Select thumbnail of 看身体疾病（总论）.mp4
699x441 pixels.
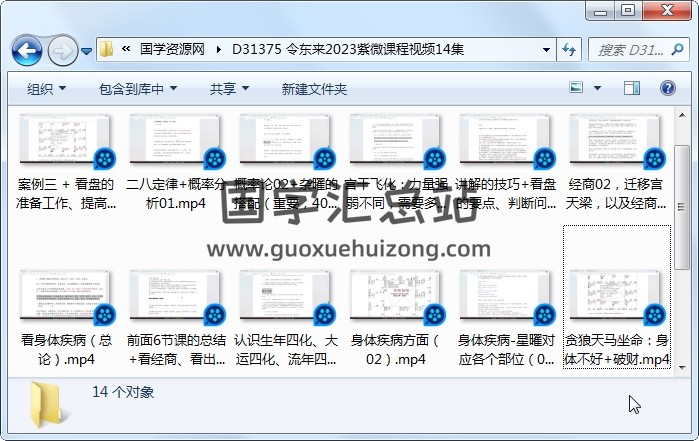pyautogui.click(x=65, y=297)
